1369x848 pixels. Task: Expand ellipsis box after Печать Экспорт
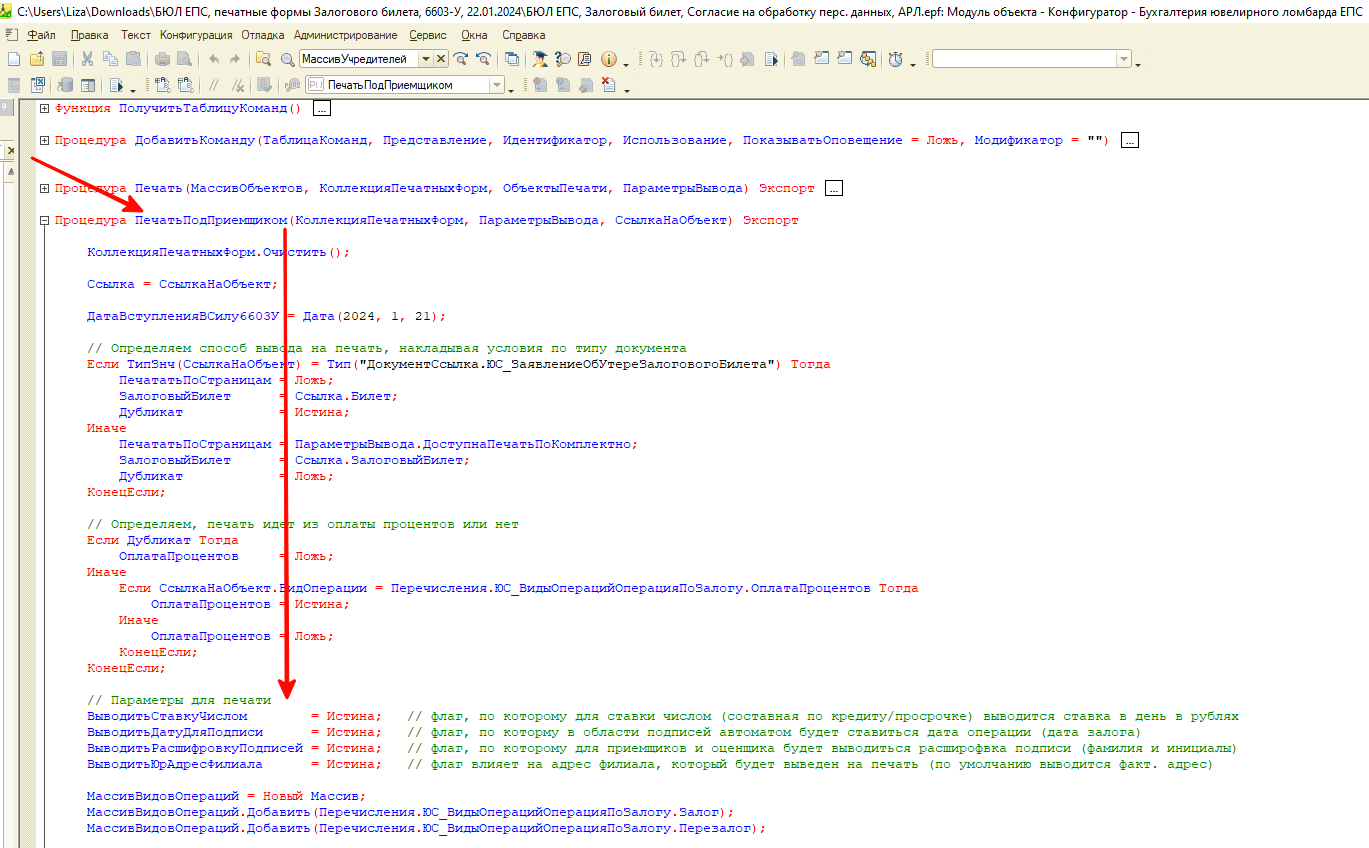coord(835,188)
